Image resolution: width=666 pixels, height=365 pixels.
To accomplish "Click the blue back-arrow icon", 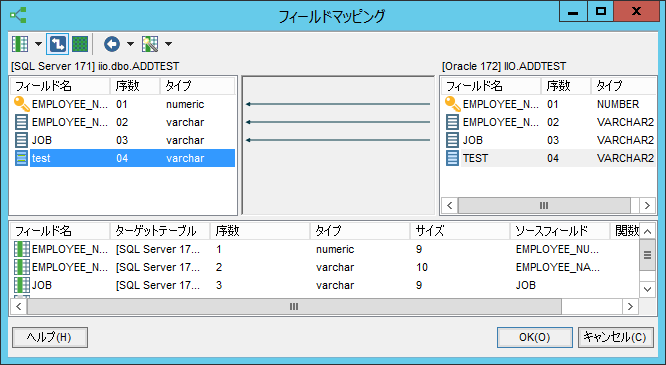I will pos(112,44).
